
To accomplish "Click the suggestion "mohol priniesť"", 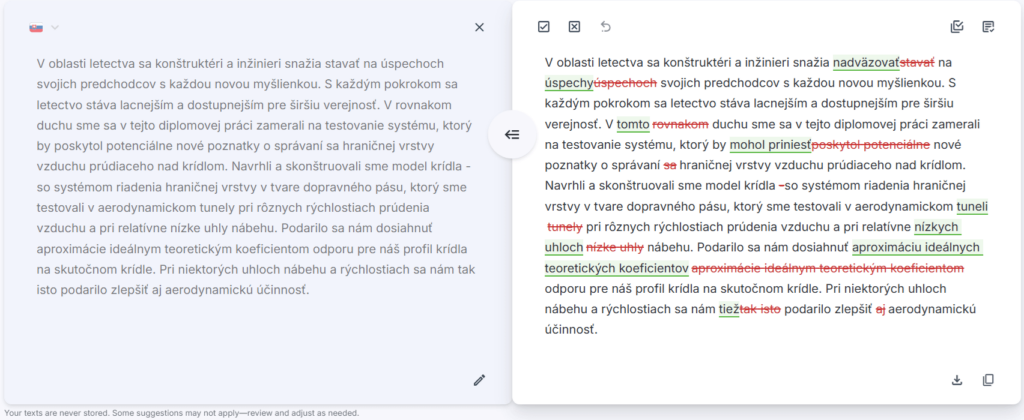I will pos(770,145).
